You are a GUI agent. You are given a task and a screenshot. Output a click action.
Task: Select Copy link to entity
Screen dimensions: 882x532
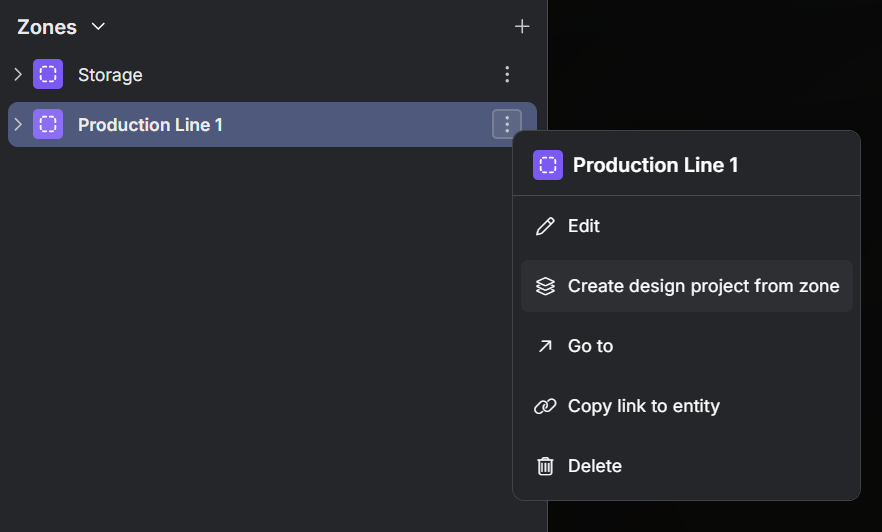(x=643, y=406)
